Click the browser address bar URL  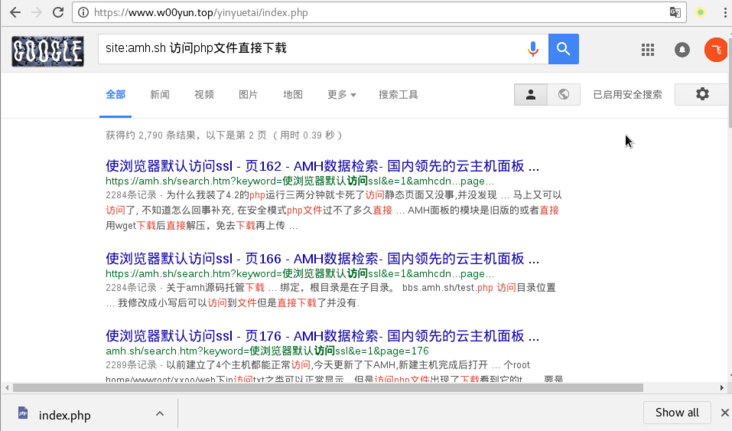point(201,13)
